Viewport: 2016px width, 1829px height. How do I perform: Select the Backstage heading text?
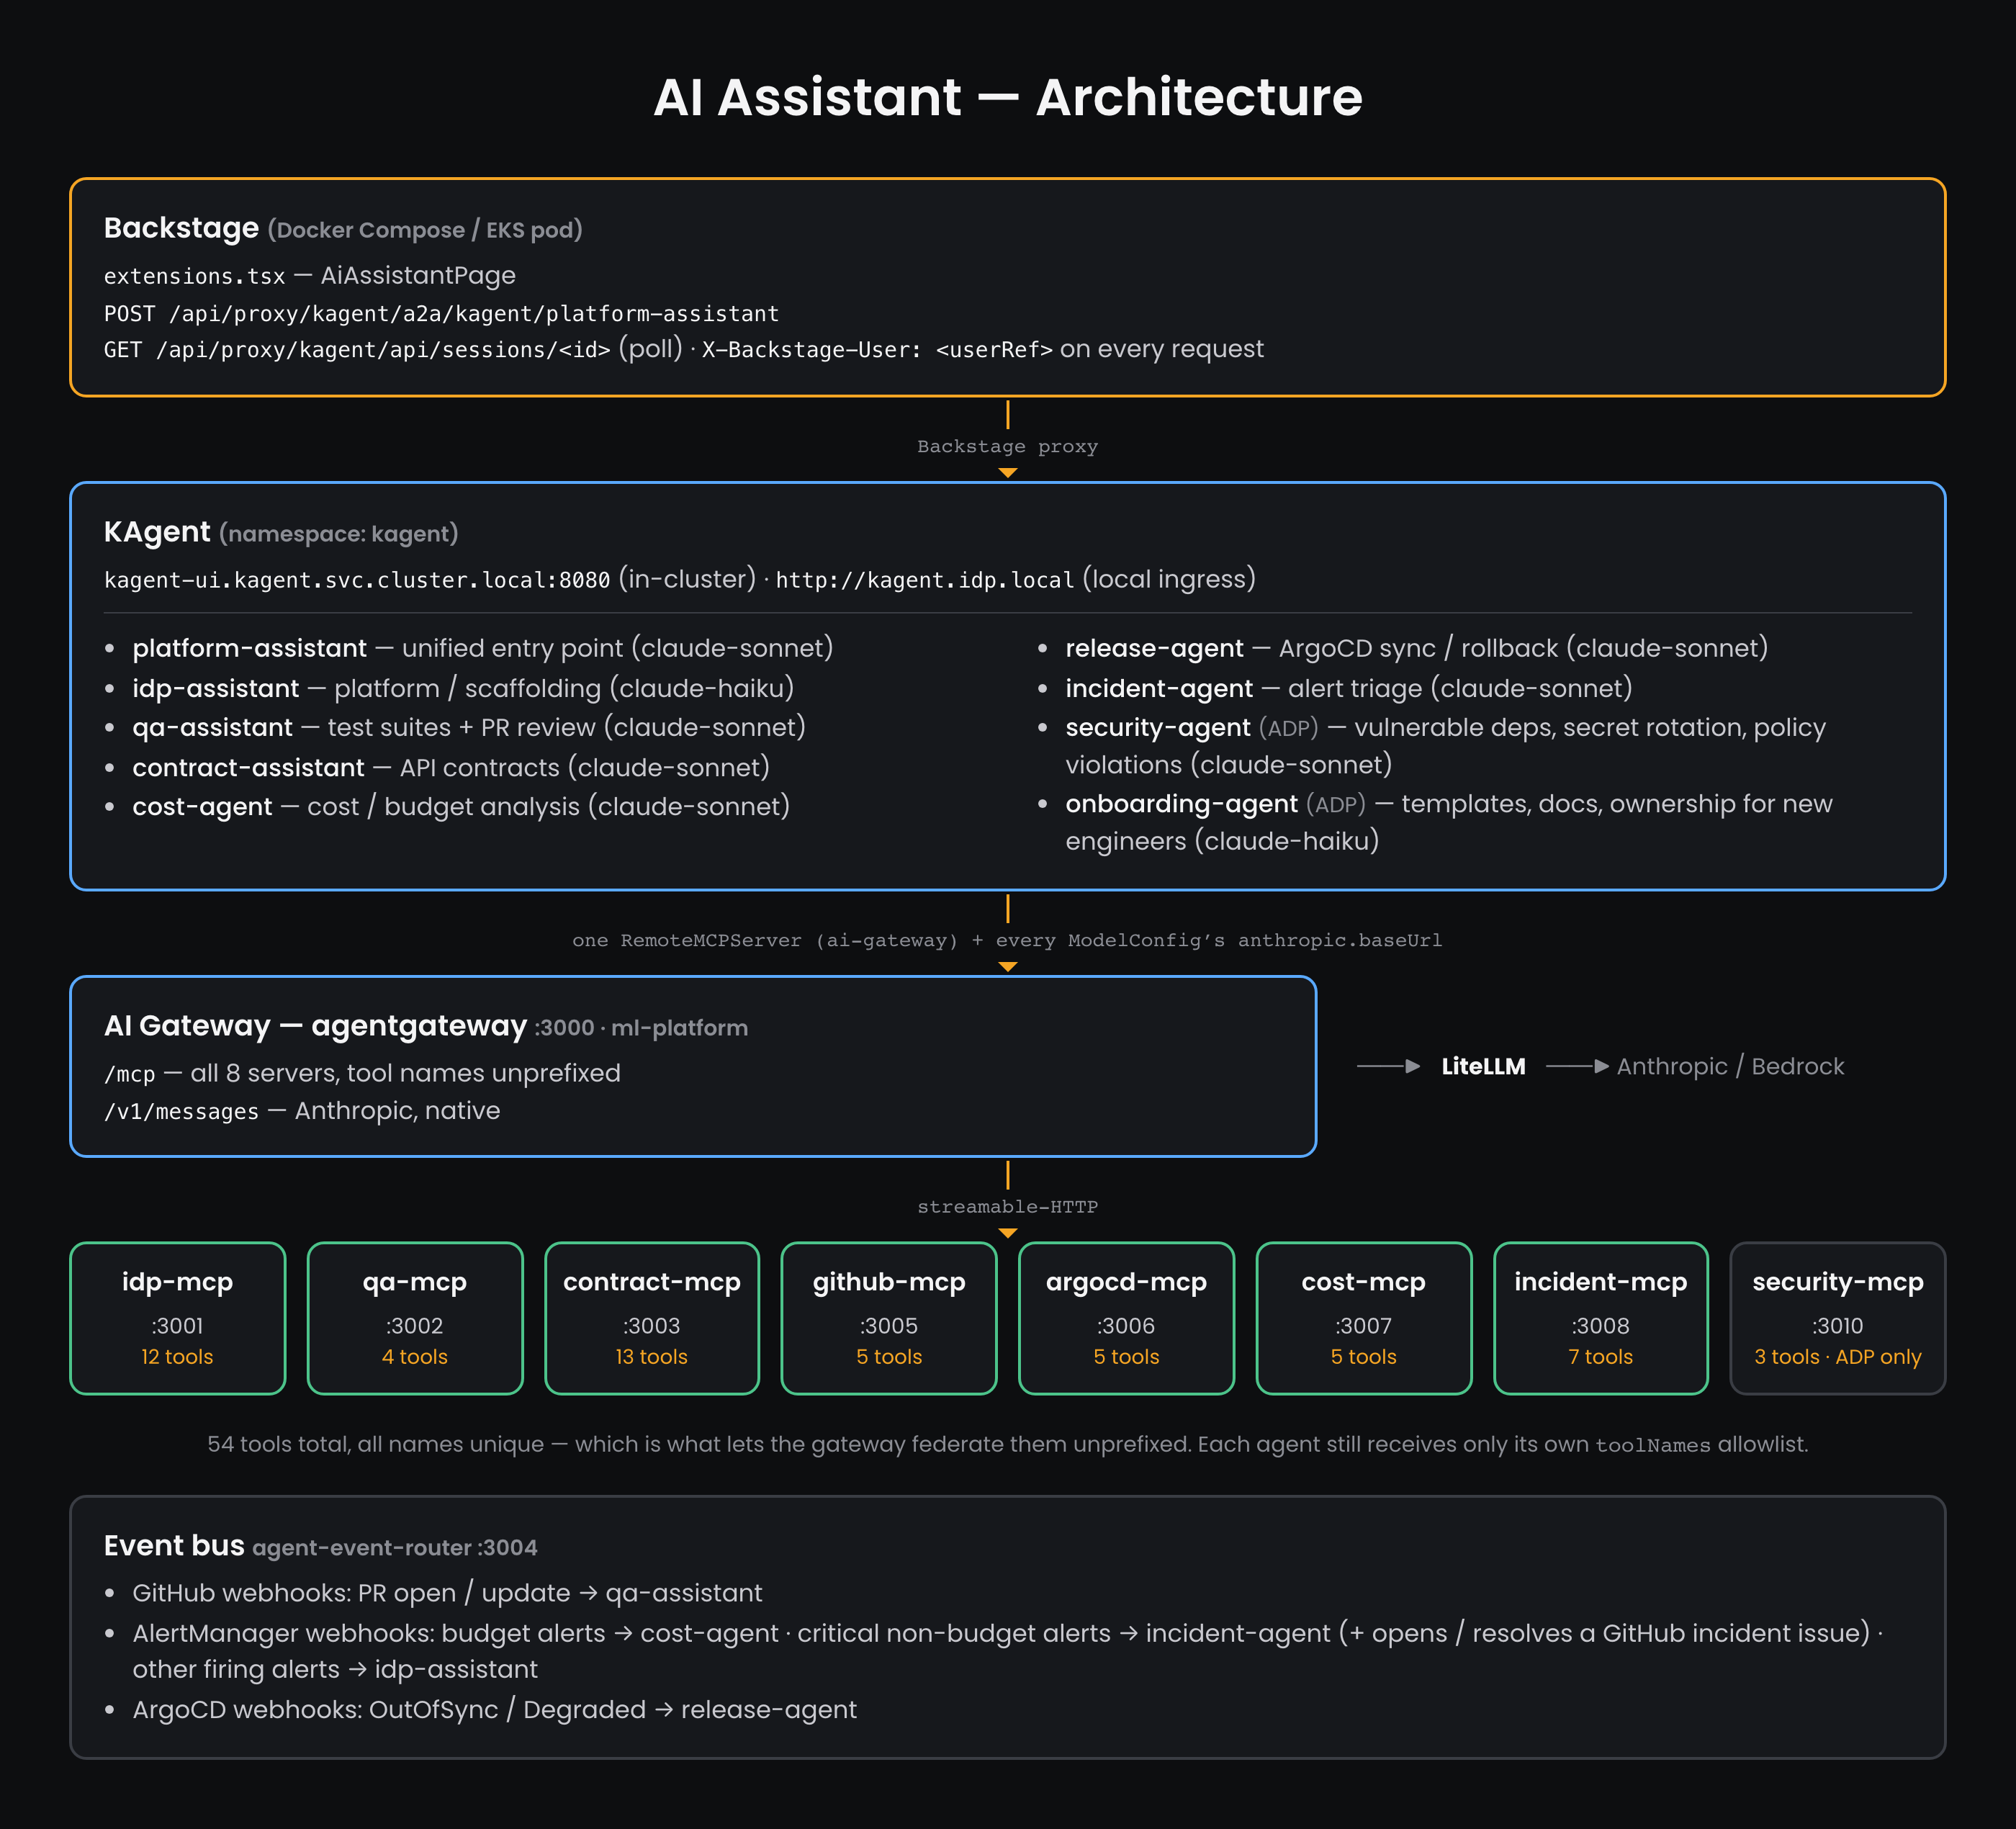181,228
